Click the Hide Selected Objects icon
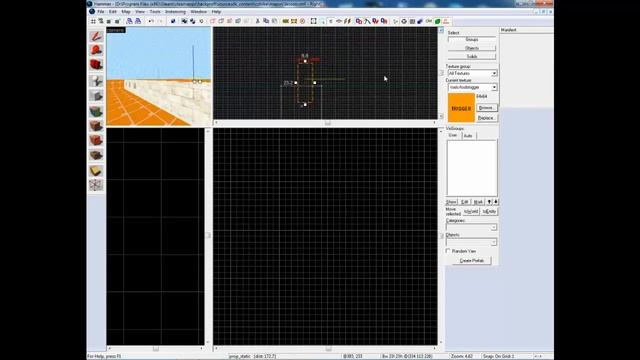 (x=213, y=21)
